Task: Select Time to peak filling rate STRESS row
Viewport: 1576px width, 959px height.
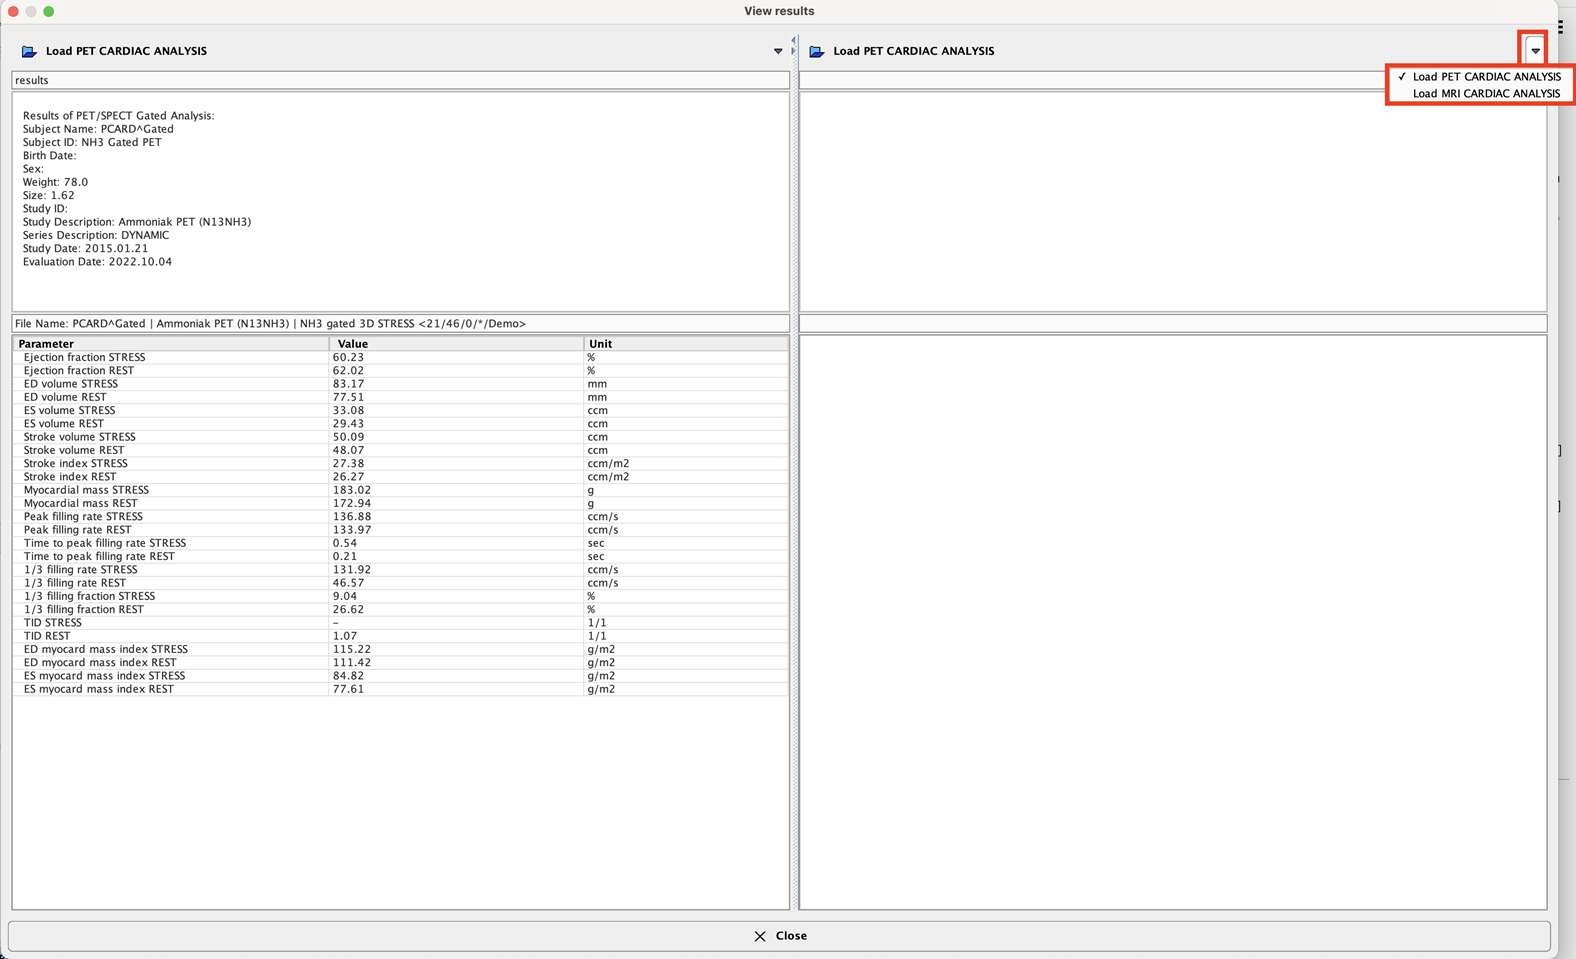Action: pos(400,543)
